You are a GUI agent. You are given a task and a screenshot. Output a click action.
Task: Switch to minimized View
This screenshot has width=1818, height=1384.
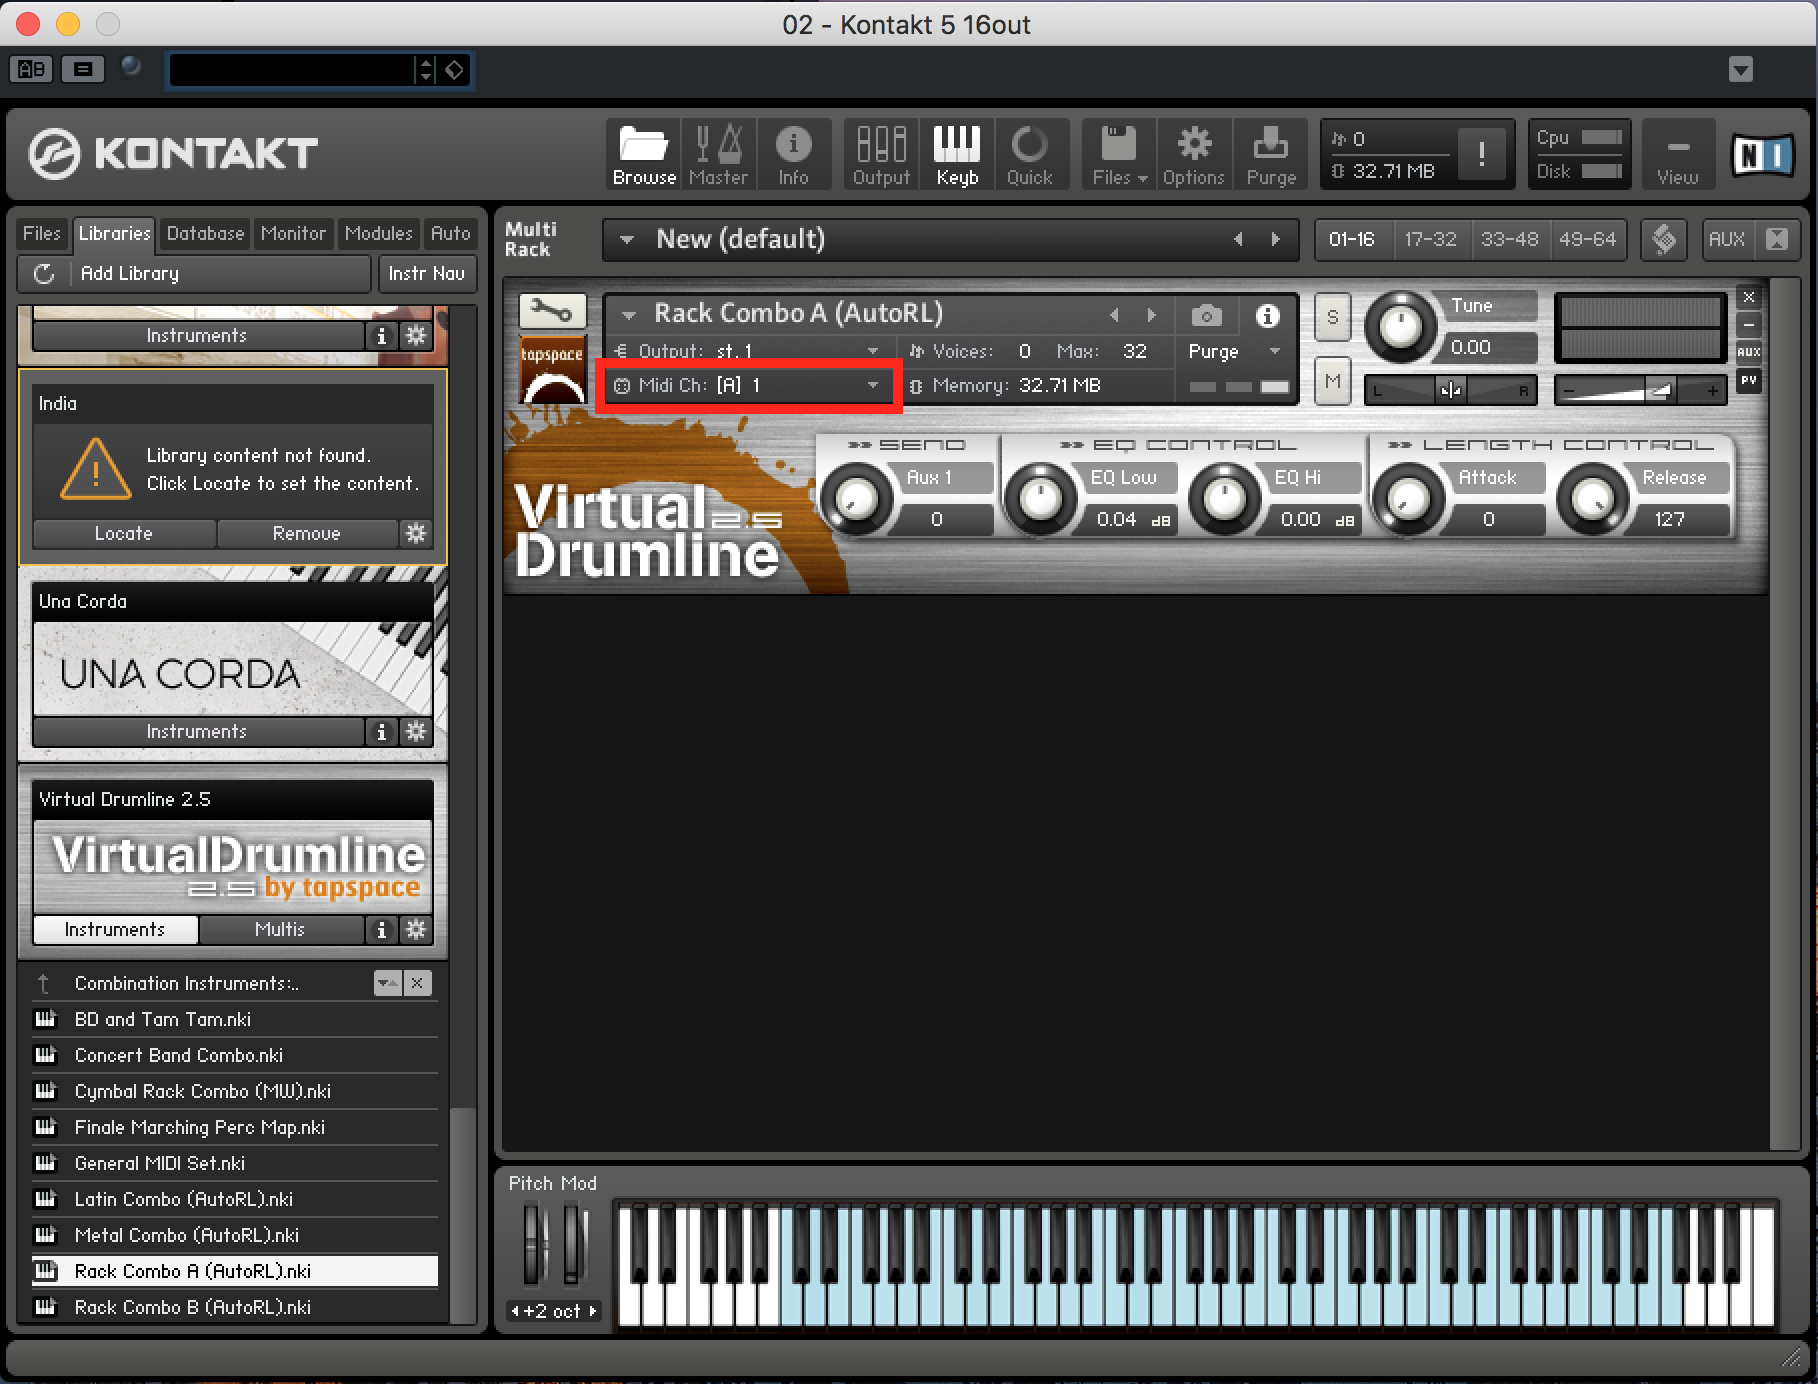tap(1677, 154)
